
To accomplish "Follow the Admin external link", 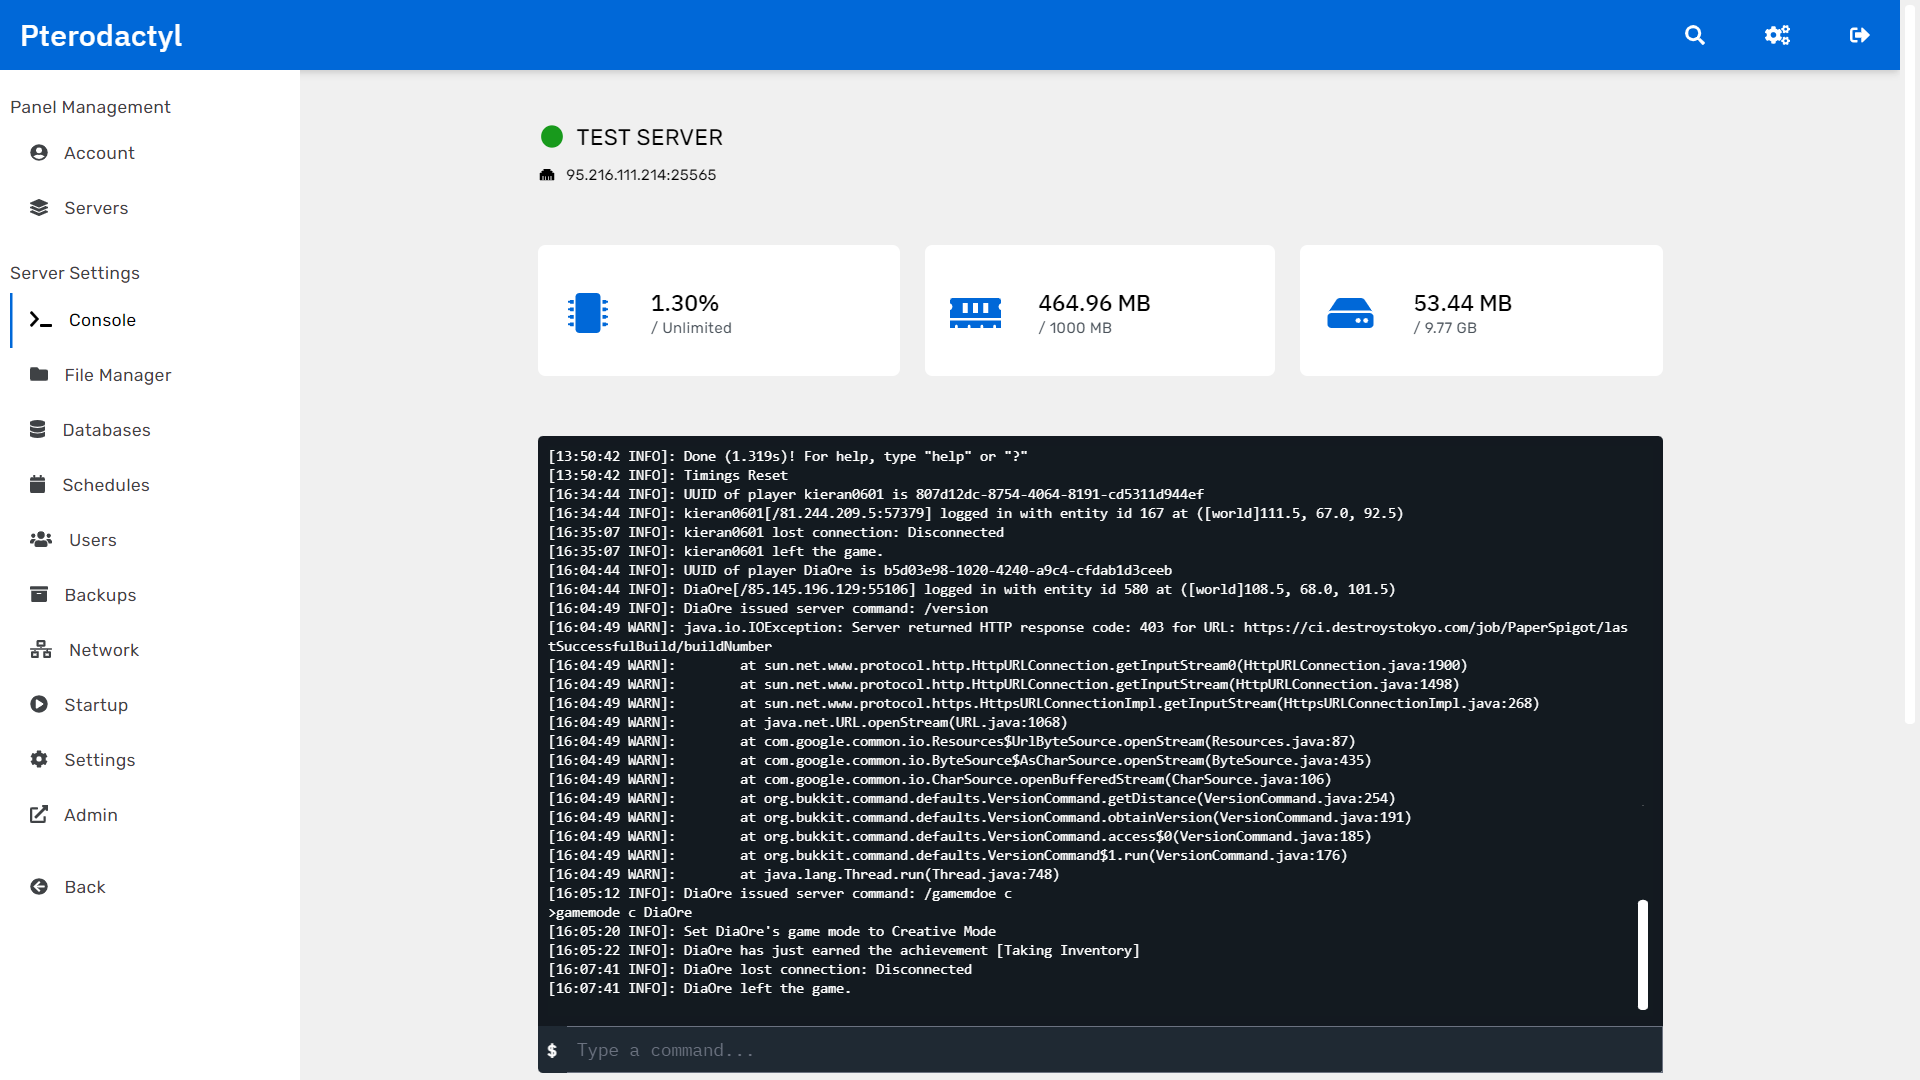I will tap(90, 815).
